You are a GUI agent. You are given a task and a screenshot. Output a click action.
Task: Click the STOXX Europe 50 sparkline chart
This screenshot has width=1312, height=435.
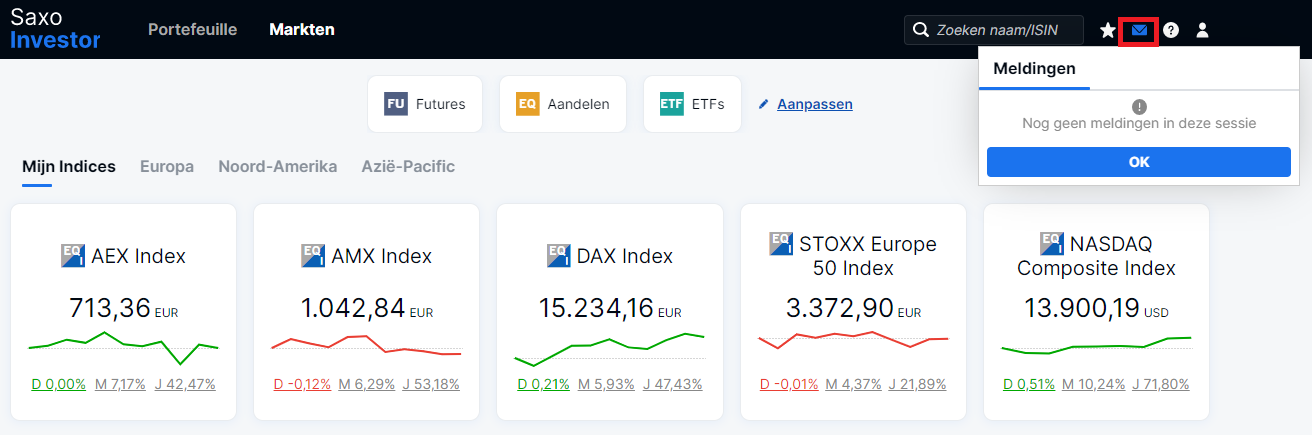(853, 340)
